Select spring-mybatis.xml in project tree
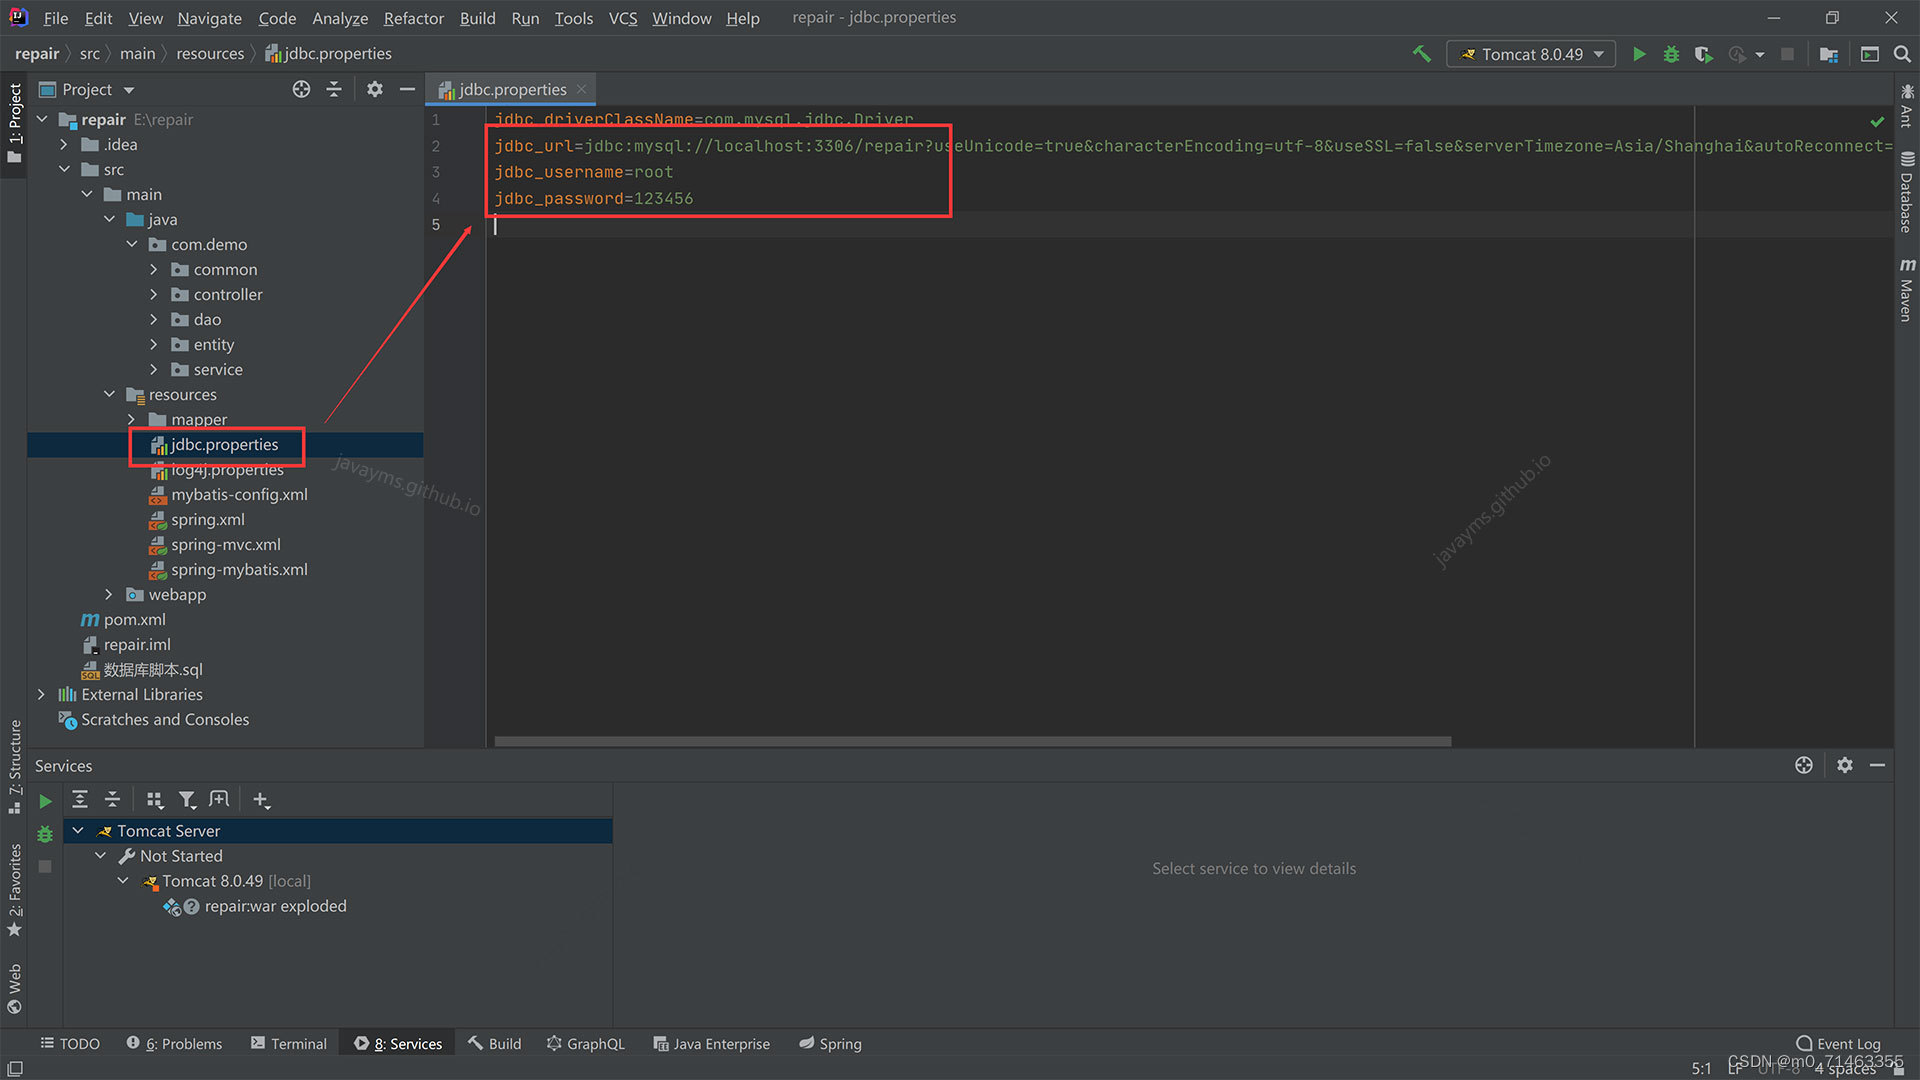This screenshot has width=1920, height=1080. tap(239, 570)
